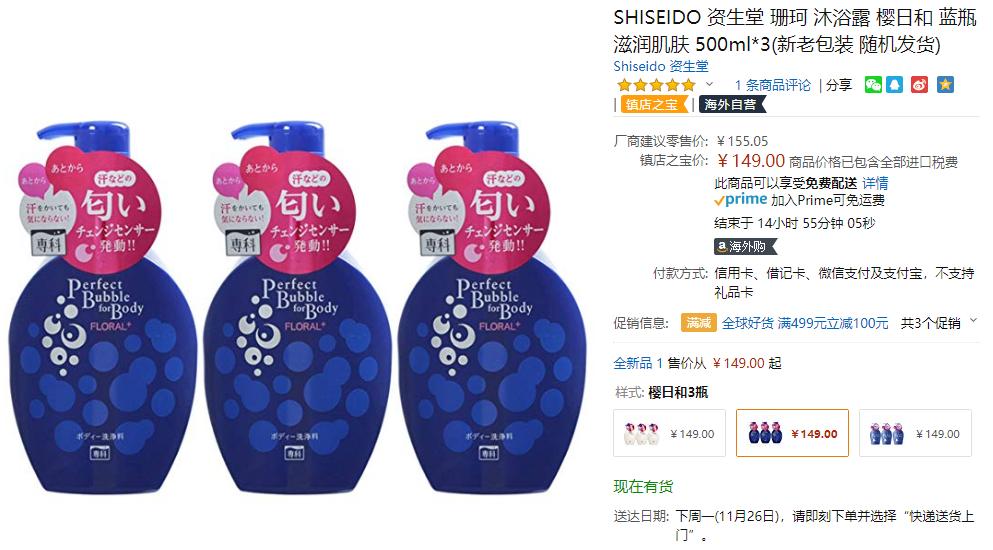Share product via the Weibo icon
This screenshot has width=993, height=550.
point(920,85)
